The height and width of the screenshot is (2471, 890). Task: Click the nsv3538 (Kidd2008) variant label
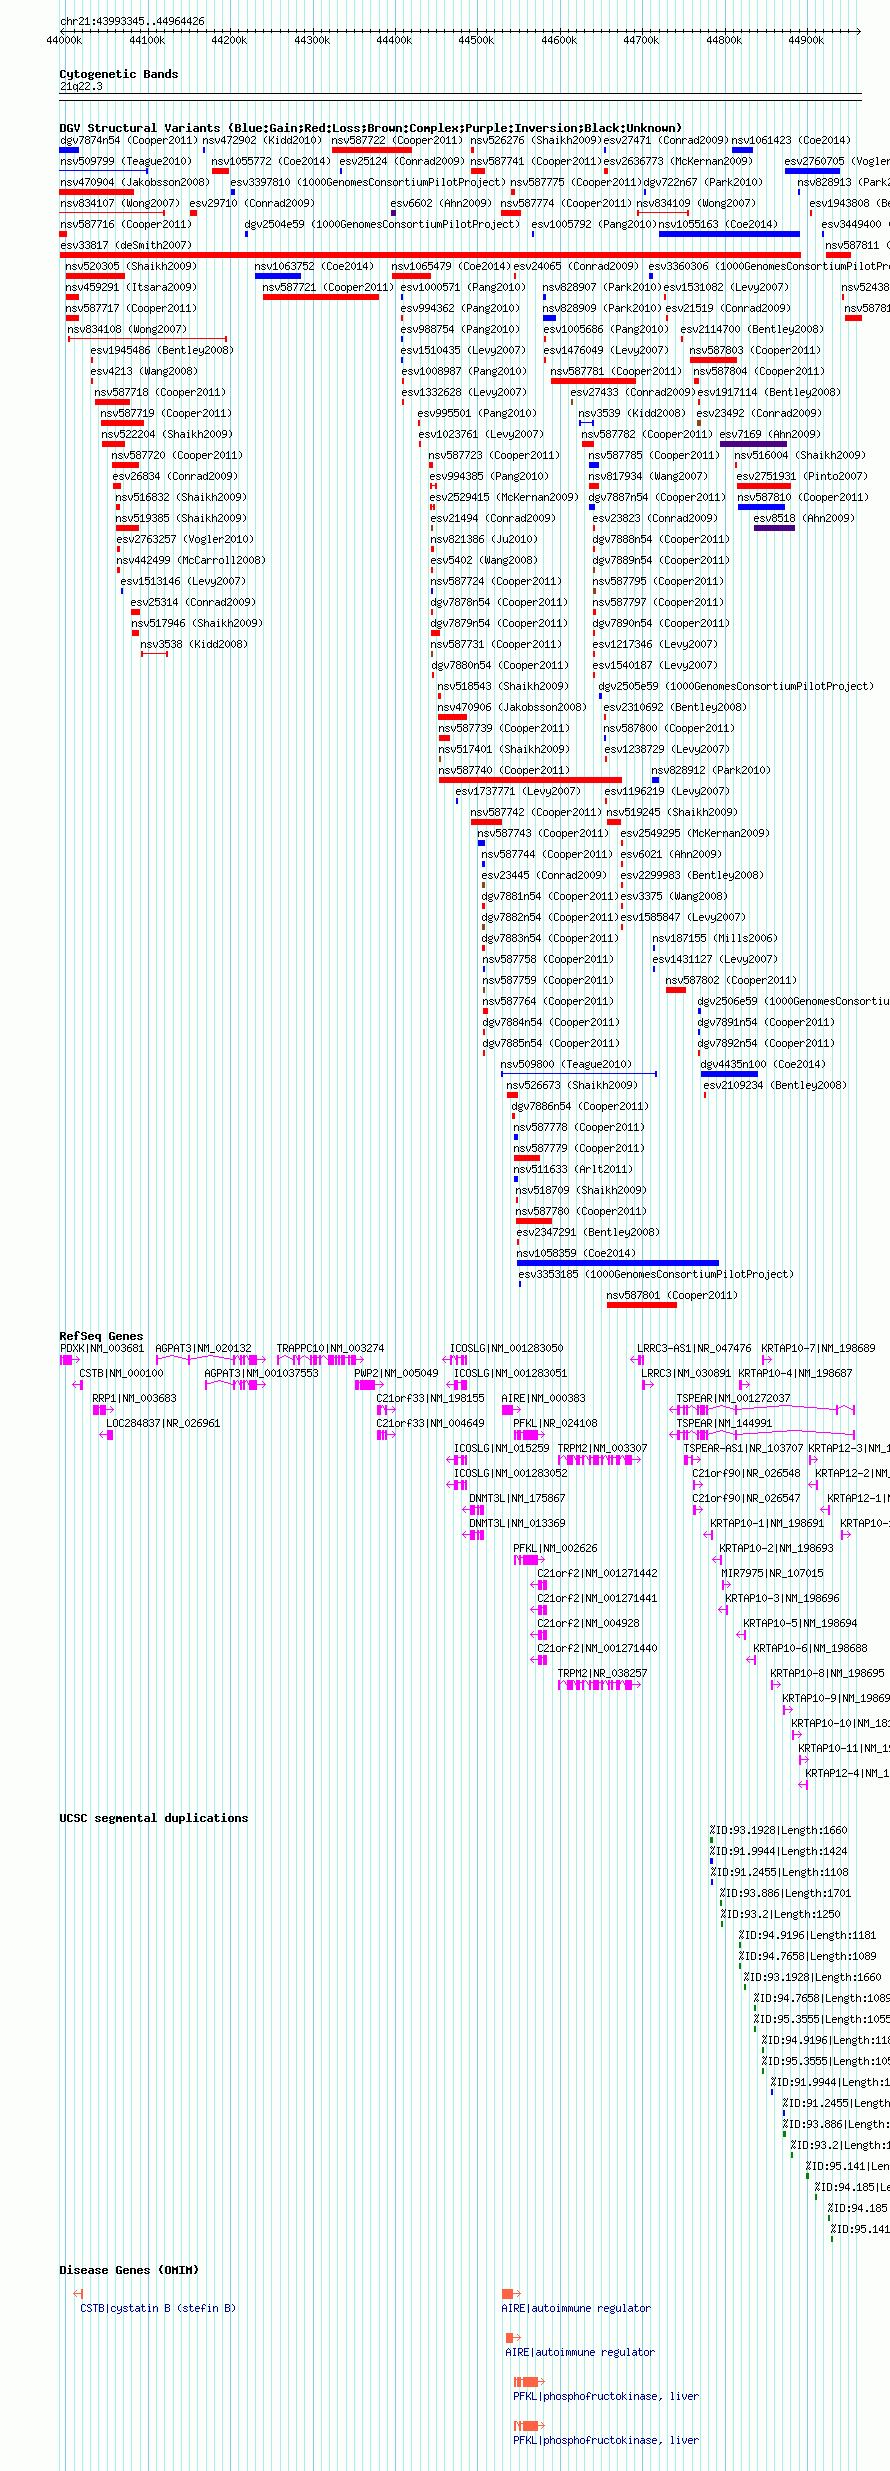(194, 644)
